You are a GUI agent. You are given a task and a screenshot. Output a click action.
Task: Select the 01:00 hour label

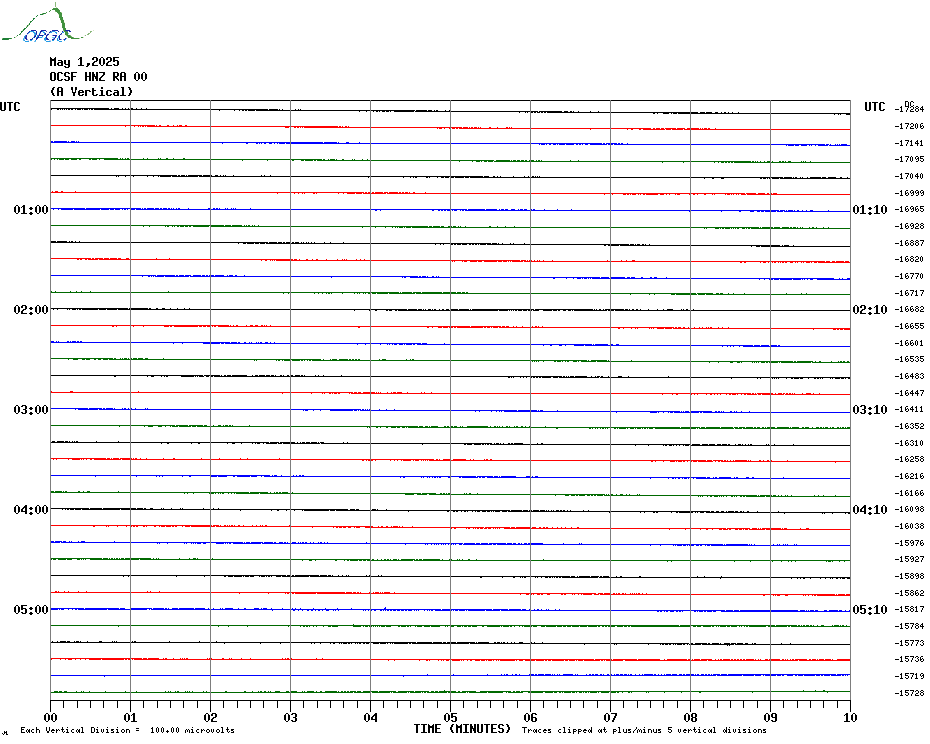tap(31, 209)
